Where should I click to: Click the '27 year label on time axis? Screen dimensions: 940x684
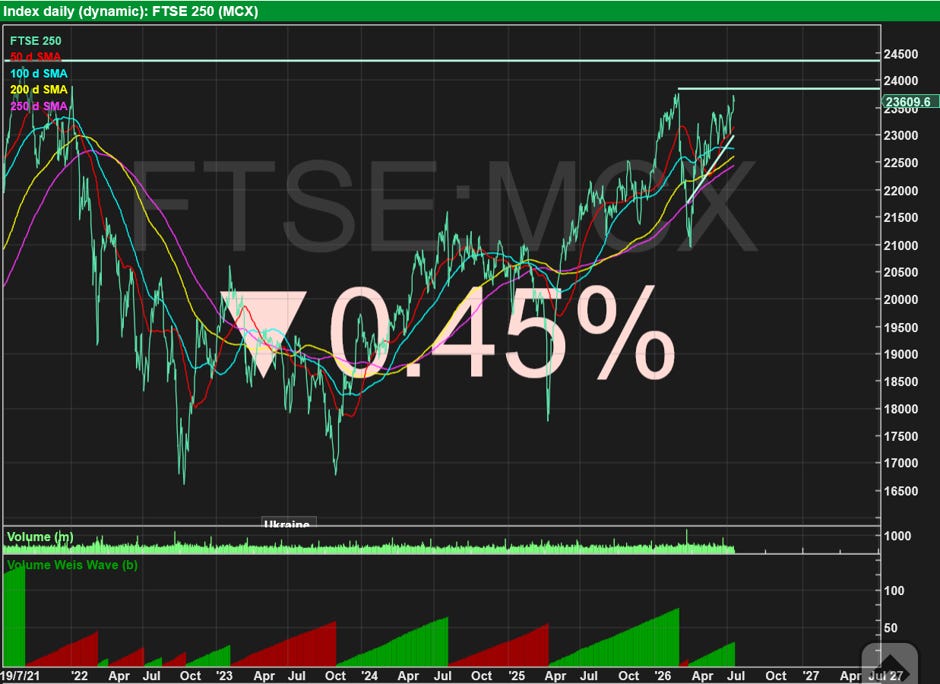[811, 676]
